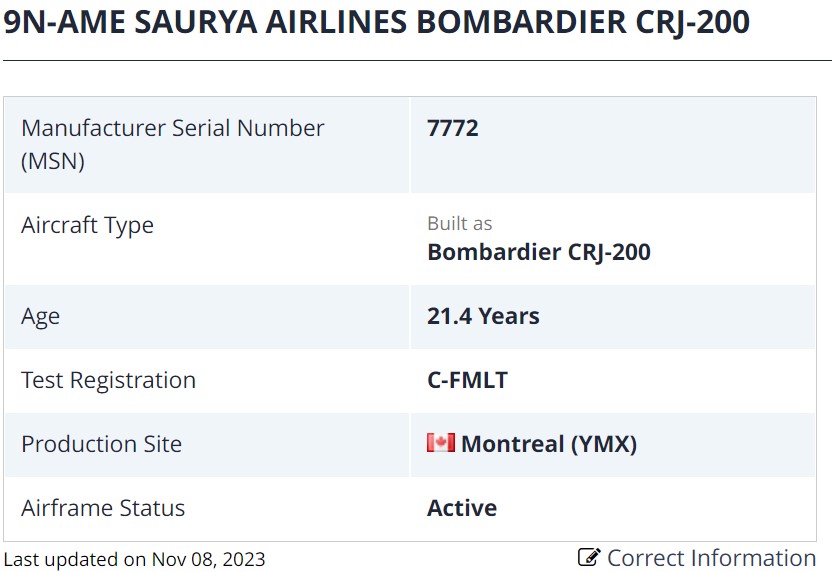Click the Production Site row label
The height and width of the screenshot is (572, 832).
(x=101, y=444)
